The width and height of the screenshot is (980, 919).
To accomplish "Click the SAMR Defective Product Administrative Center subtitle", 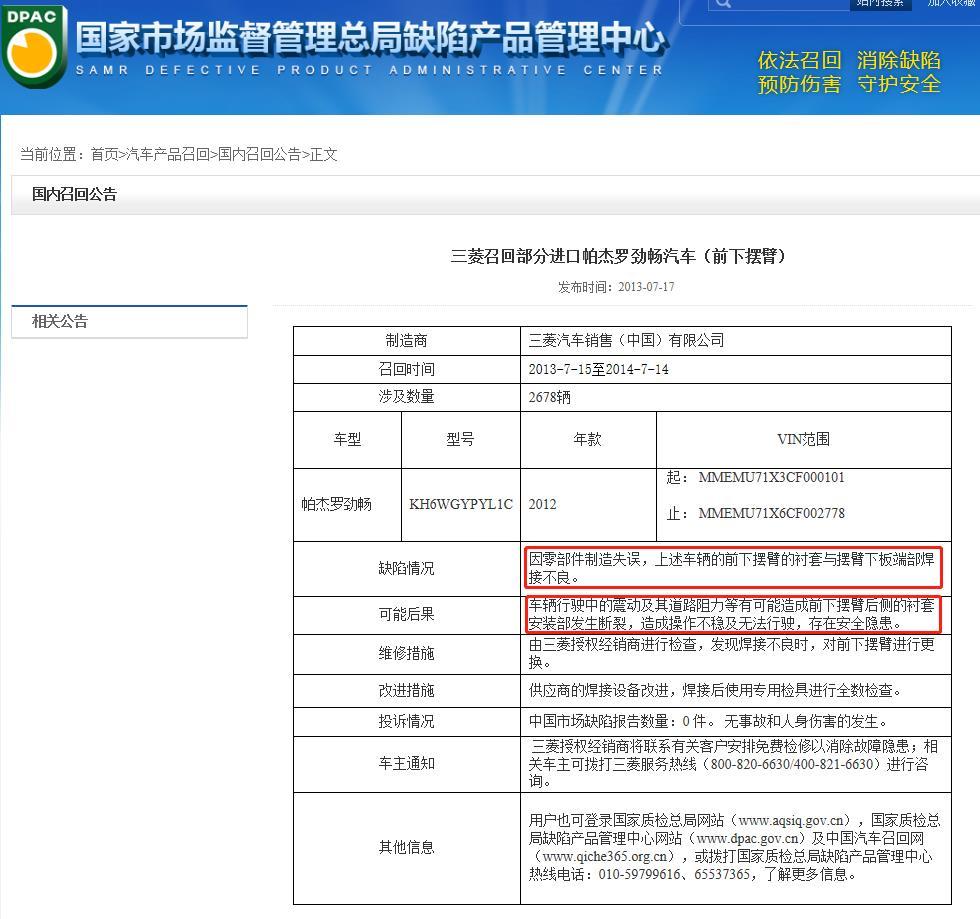I will (x=369, y=70).
